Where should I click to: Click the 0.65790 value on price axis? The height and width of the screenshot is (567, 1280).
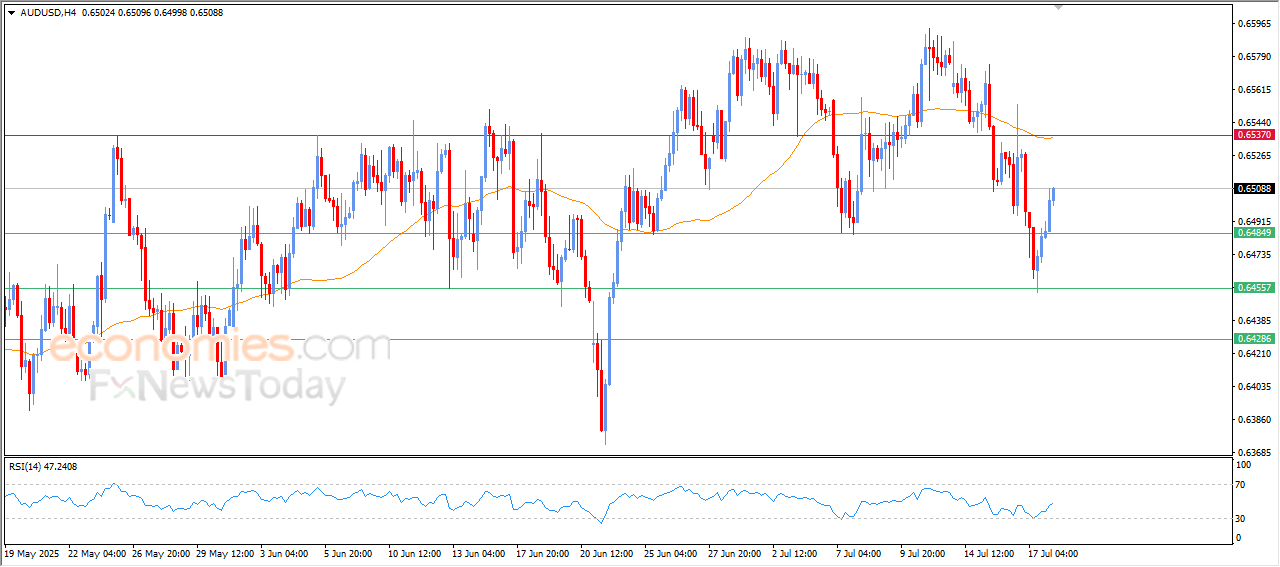pos(1254,56)
